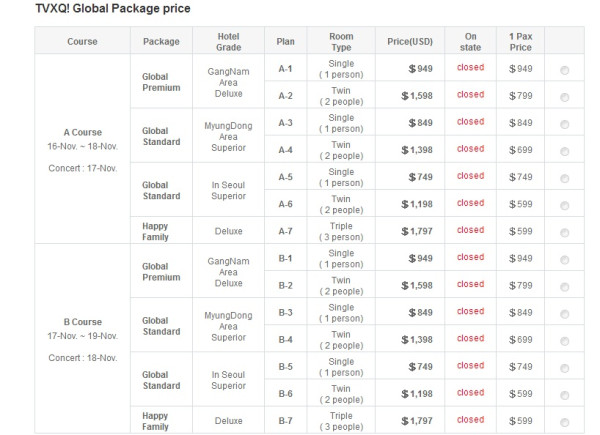This screenshot has height=435, width=600.
Task: Click the '$699' pax price in row A-4
Action: pyautogui.click(x=520, y=150)
